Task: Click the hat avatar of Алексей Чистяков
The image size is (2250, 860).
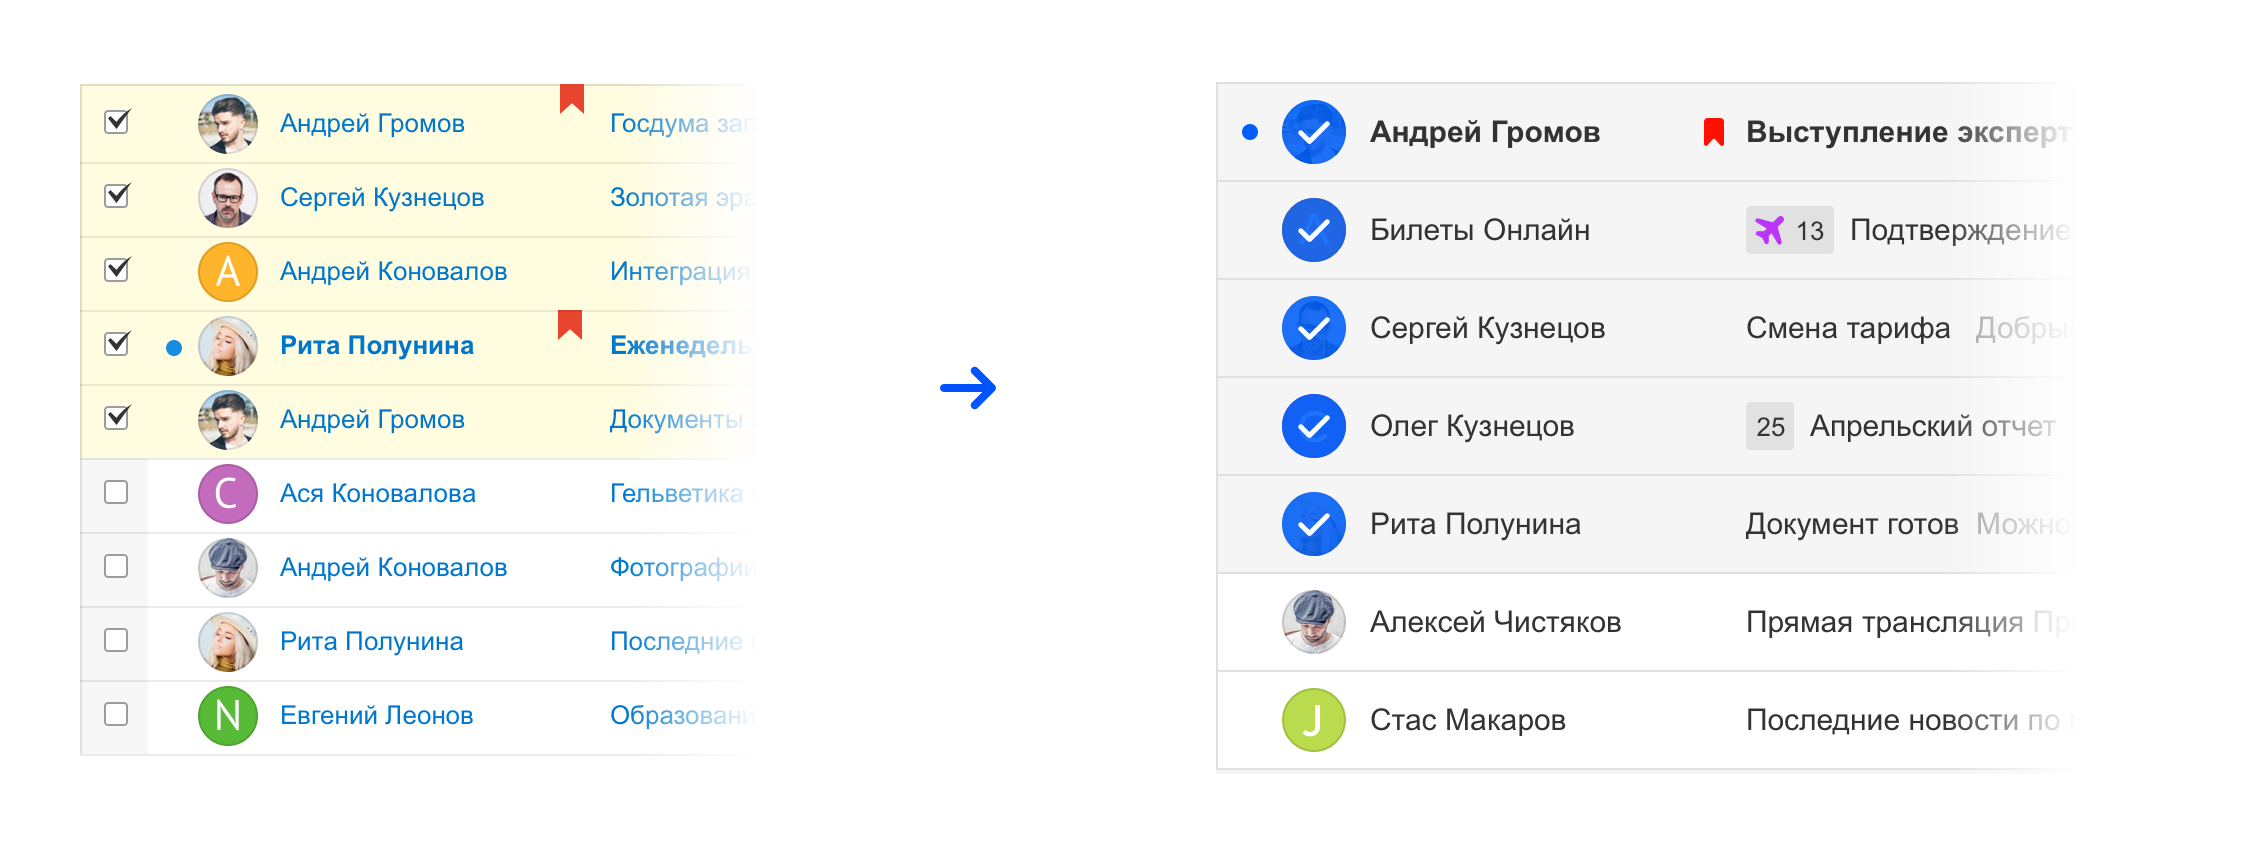Action: pos(1313,621)
